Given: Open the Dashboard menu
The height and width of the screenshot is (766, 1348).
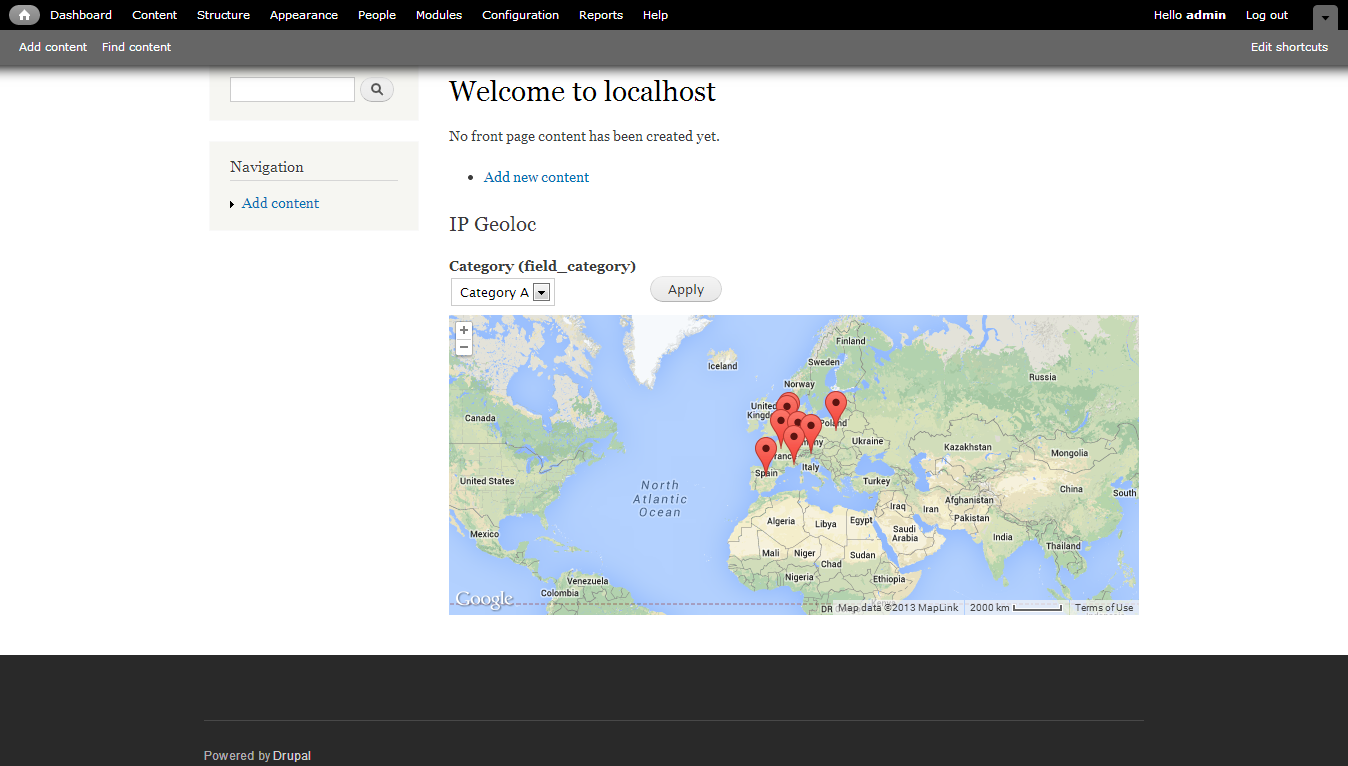Looking at the screenshot, I should point(80,14).
